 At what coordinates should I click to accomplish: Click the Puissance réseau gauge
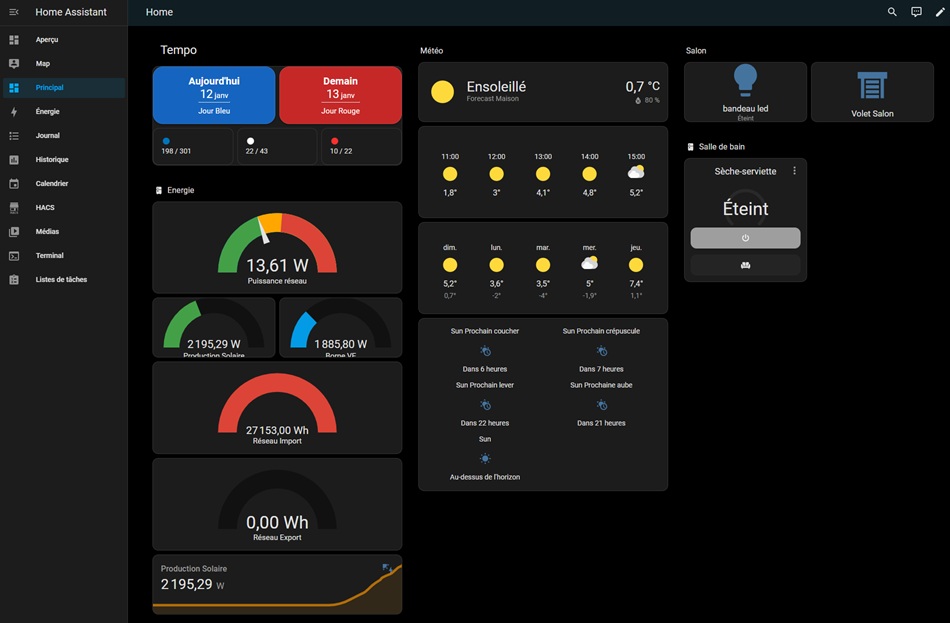tap(277, 247)
